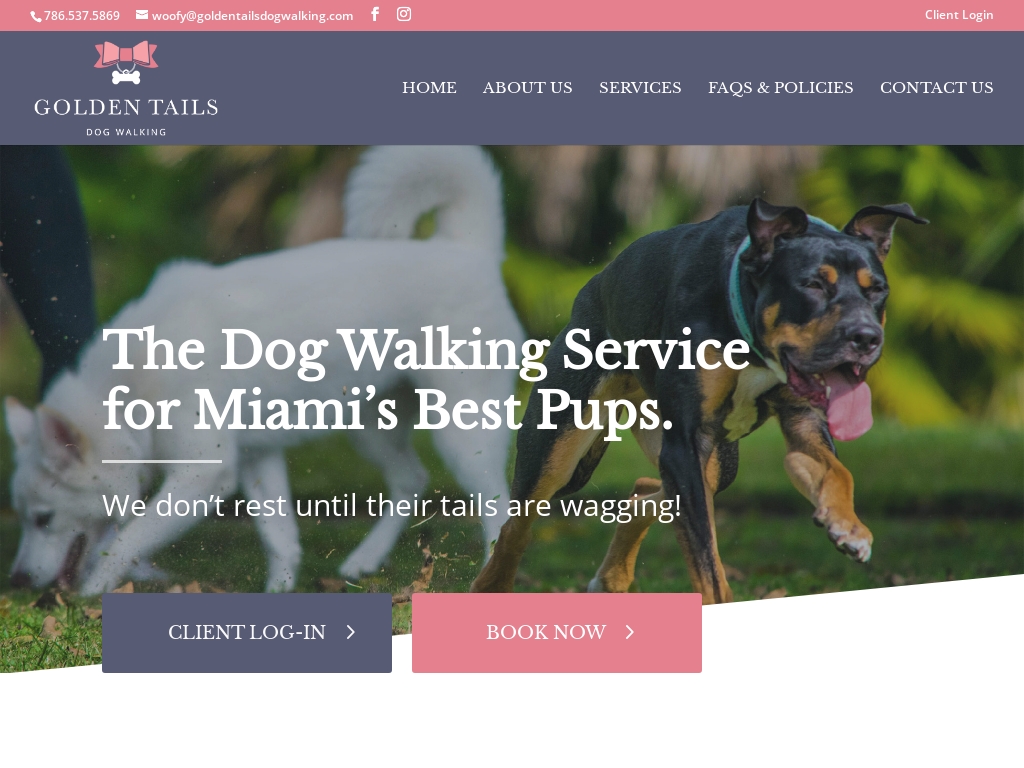The width and height of the screenshot is (1024, 768).
Task: Click the Client Log-In button
Action: coord(247,633)
